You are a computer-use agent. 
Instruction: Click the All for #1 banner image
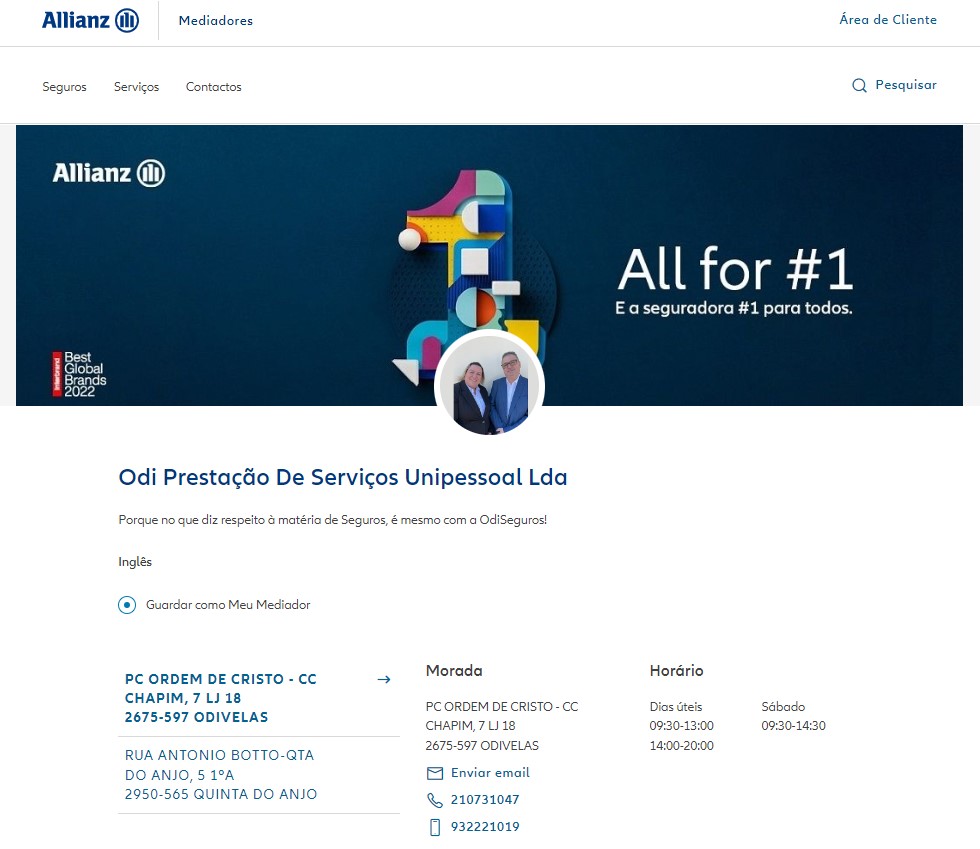489,266
